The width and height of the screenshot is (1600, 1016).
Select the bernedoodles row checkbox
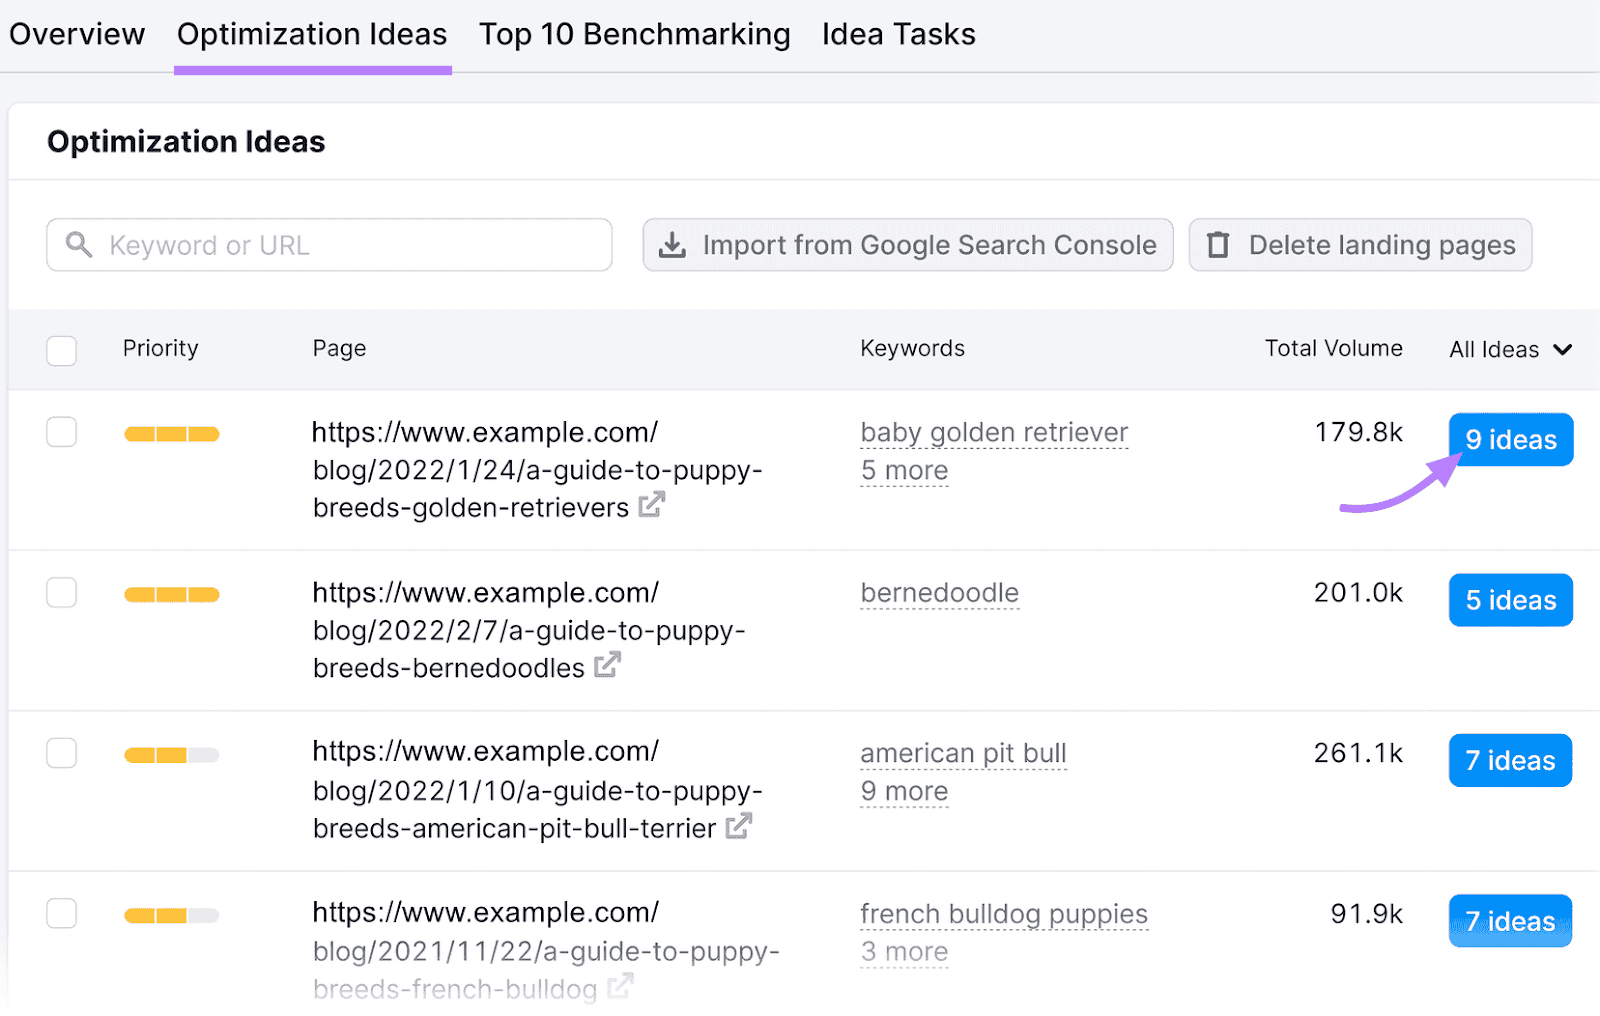point(61,592)
